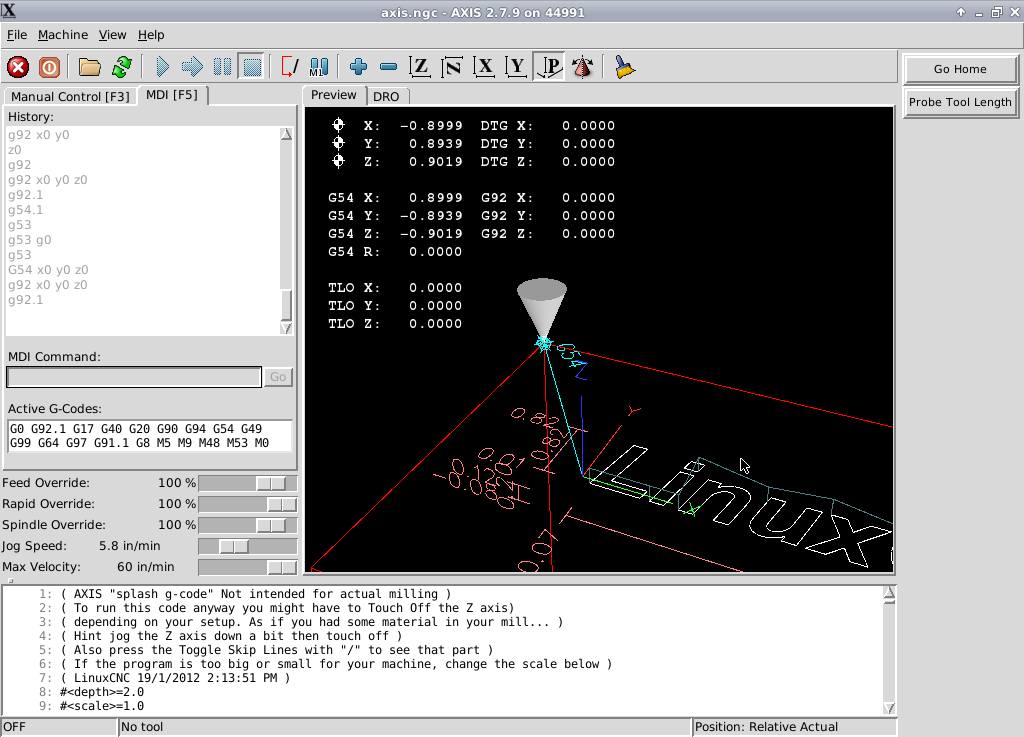Image resolution: width=1024 pixels, height=737 pixels.
Task: Open the Machine menu
Action: coord(63,35)
